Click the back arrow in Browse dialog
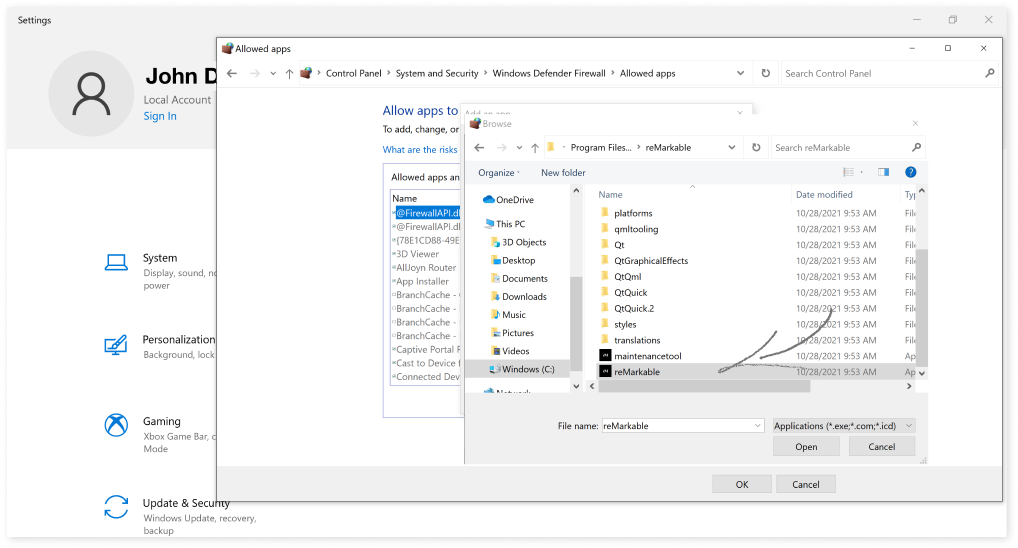The image size is (1018, 548). pos(480,148)
